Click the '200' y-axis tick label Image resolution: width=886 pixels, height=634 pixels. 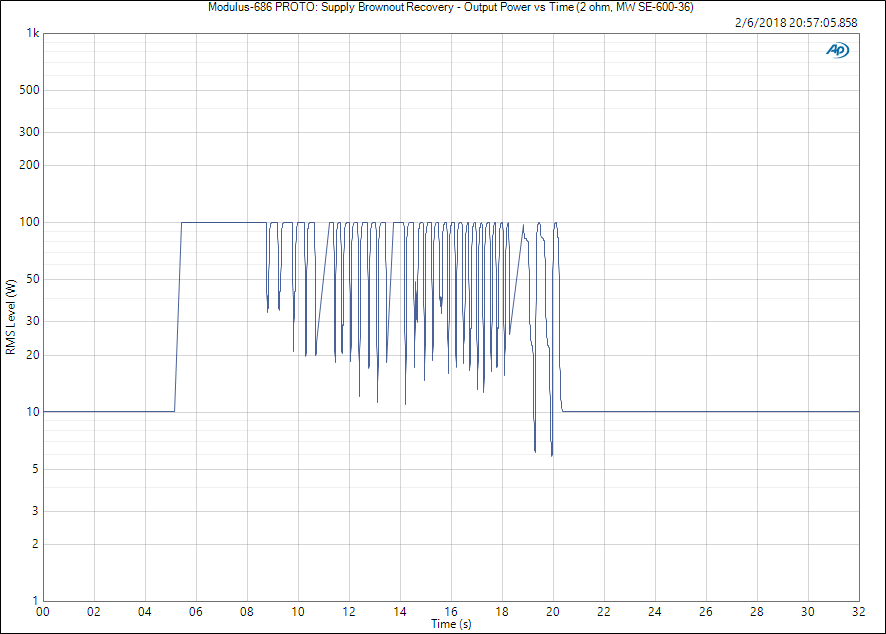pyautogui.click(x=29, y=165)
